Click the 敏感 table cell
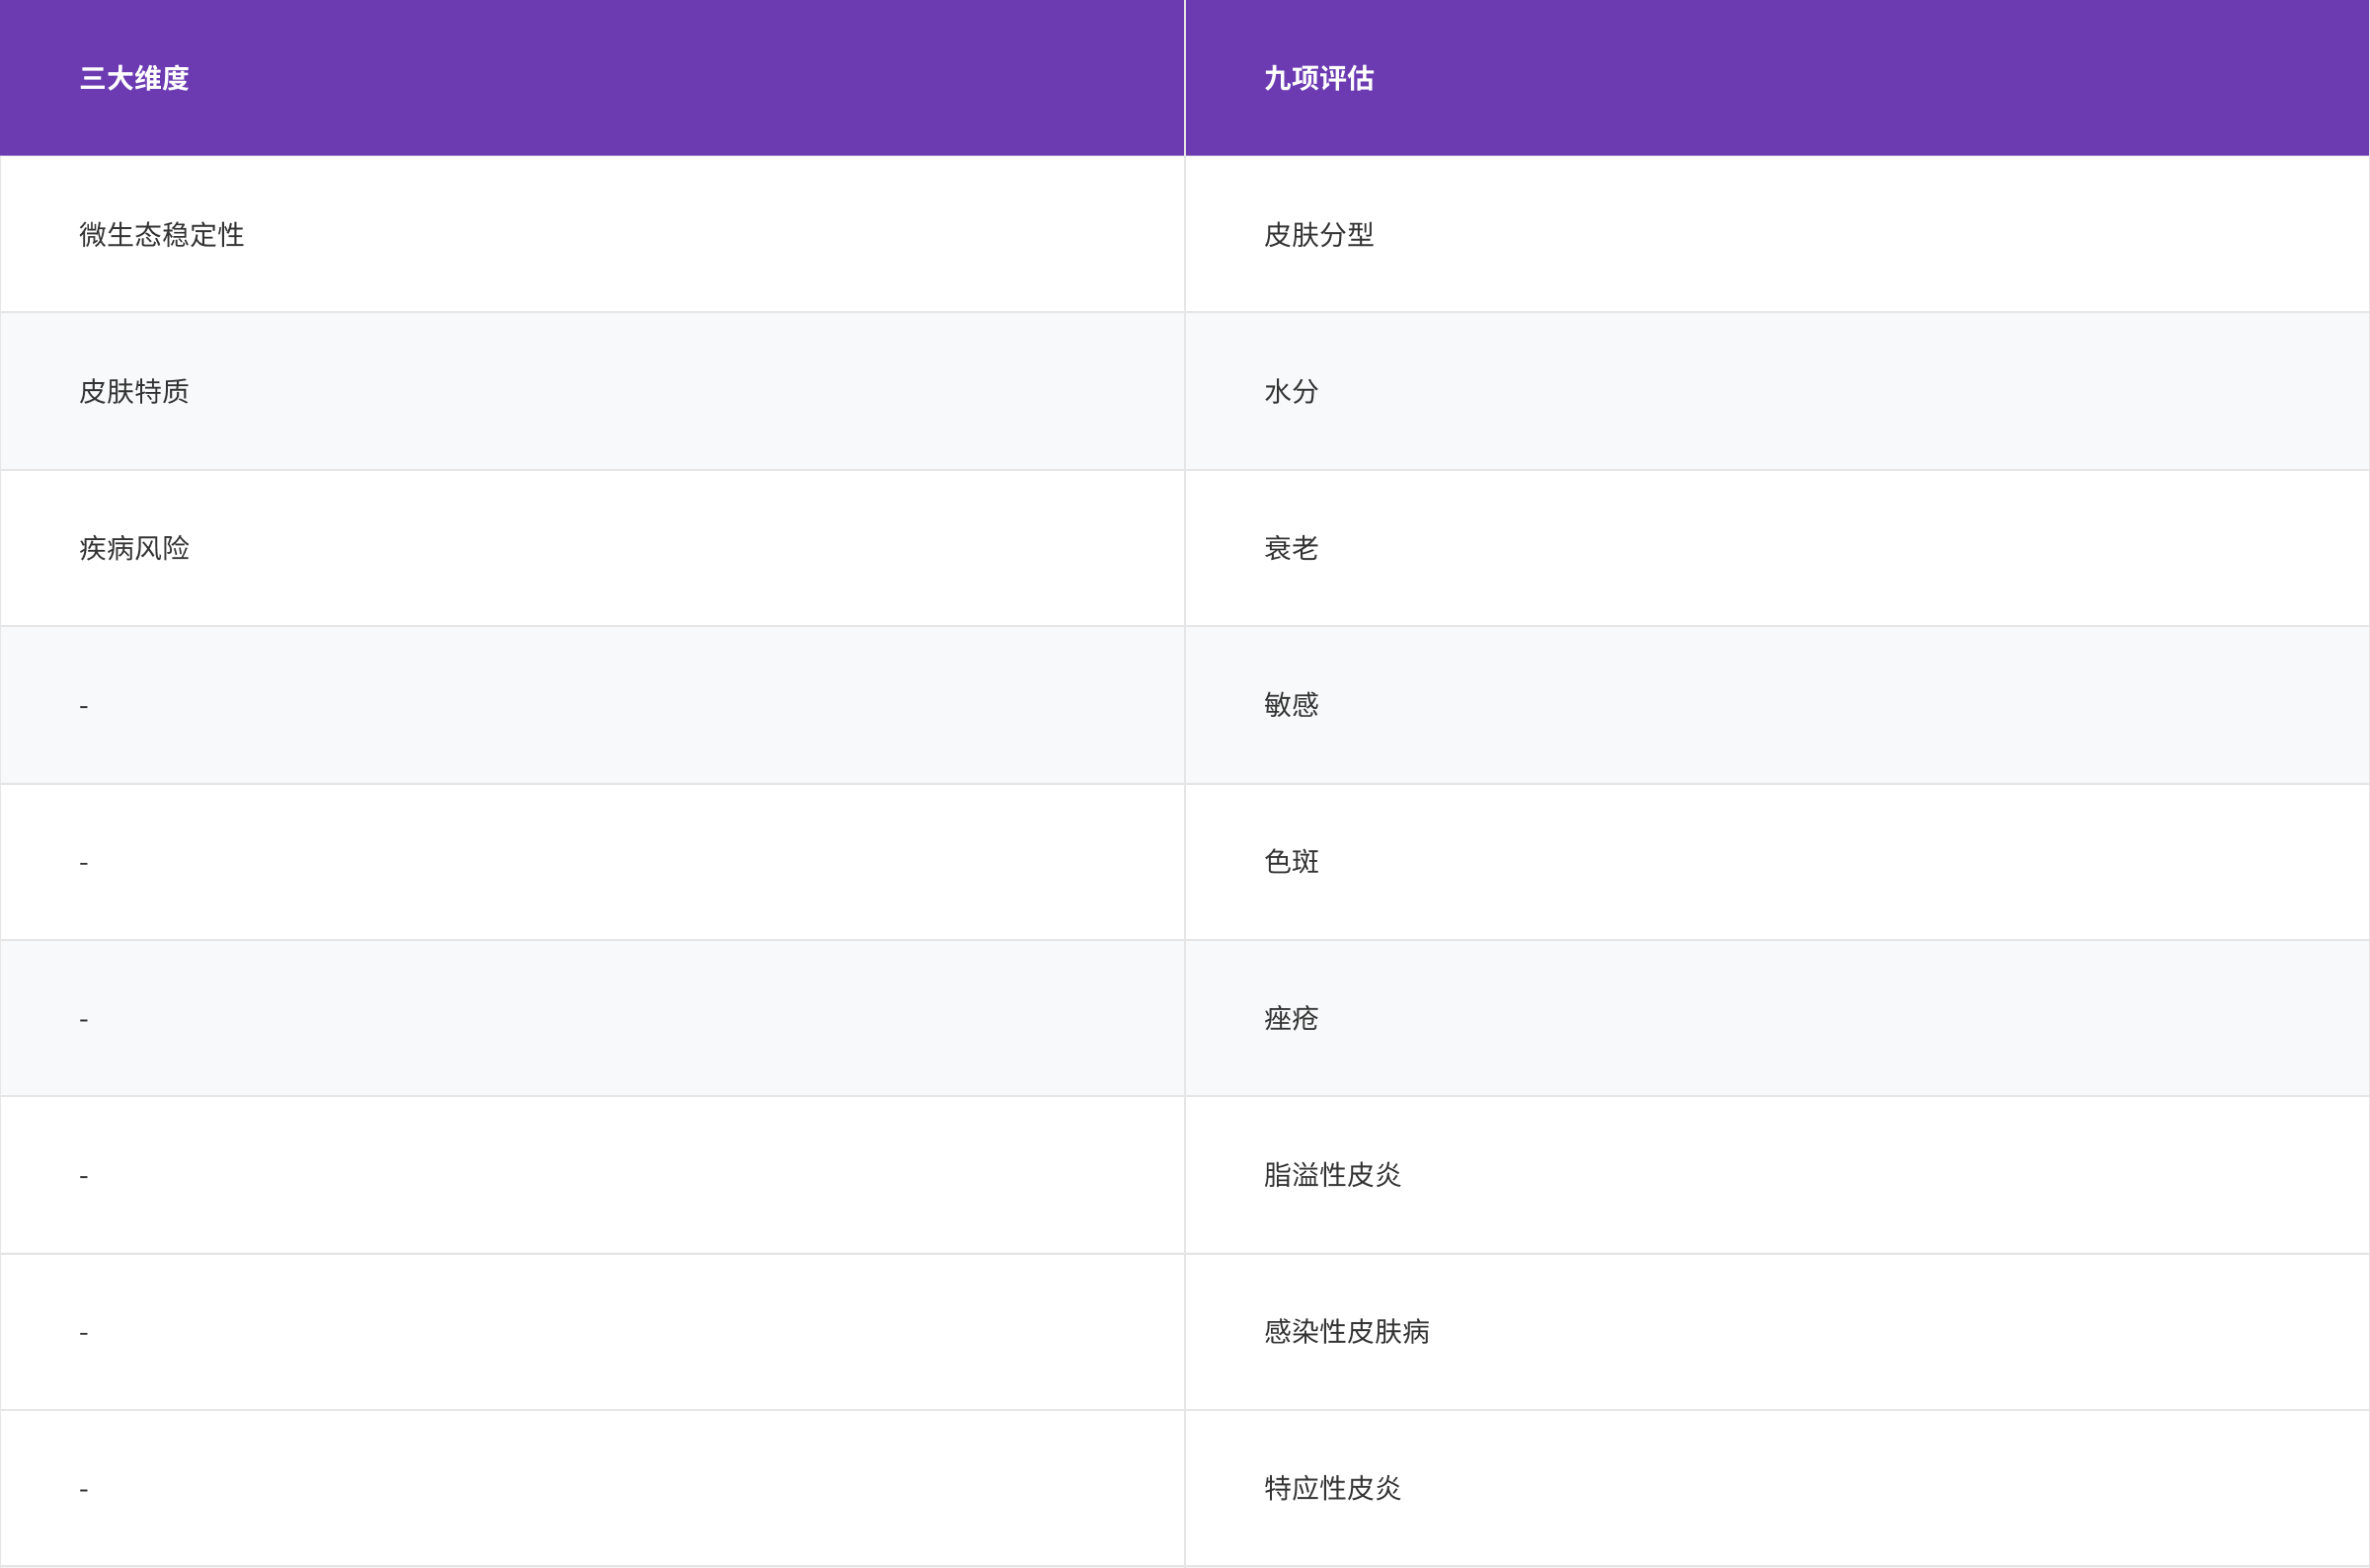Viewport: 2370px width, 1568px height. 1291,705
